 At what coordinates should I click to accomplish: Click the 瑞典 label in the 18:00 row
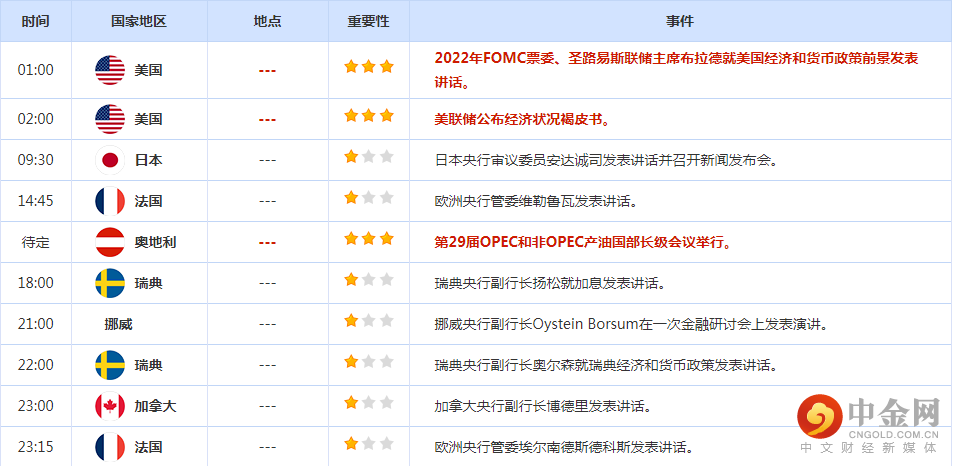coord(148,283)
